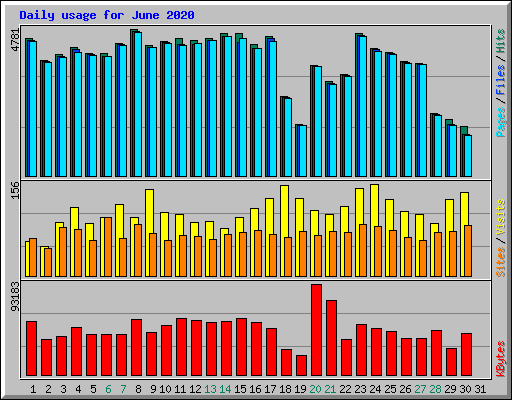Click green weekend day label 6
Image resolution: width=512 pixels, height=400 pixels.
pyautogui.click(x=108, y=389)
